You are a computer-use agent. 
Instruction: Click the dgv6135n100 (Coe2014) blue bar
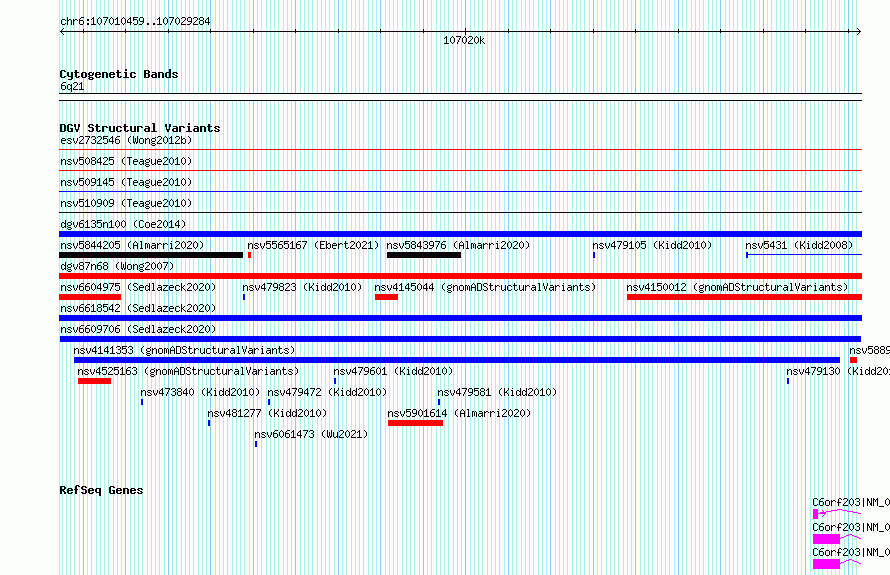pyautogui.click(x=460, y=234)
